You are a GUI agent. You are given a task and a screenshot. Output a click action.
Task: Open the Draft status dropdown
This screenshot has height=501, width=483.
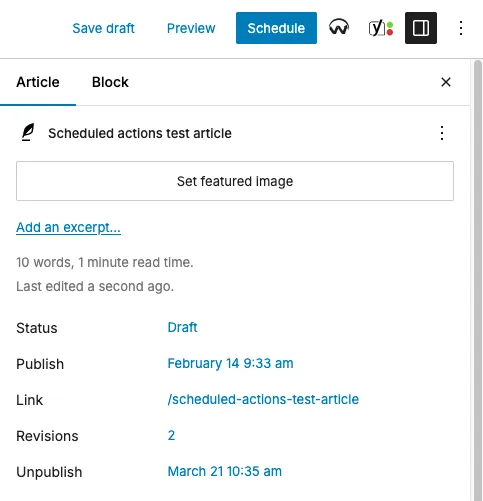(182, 327)
